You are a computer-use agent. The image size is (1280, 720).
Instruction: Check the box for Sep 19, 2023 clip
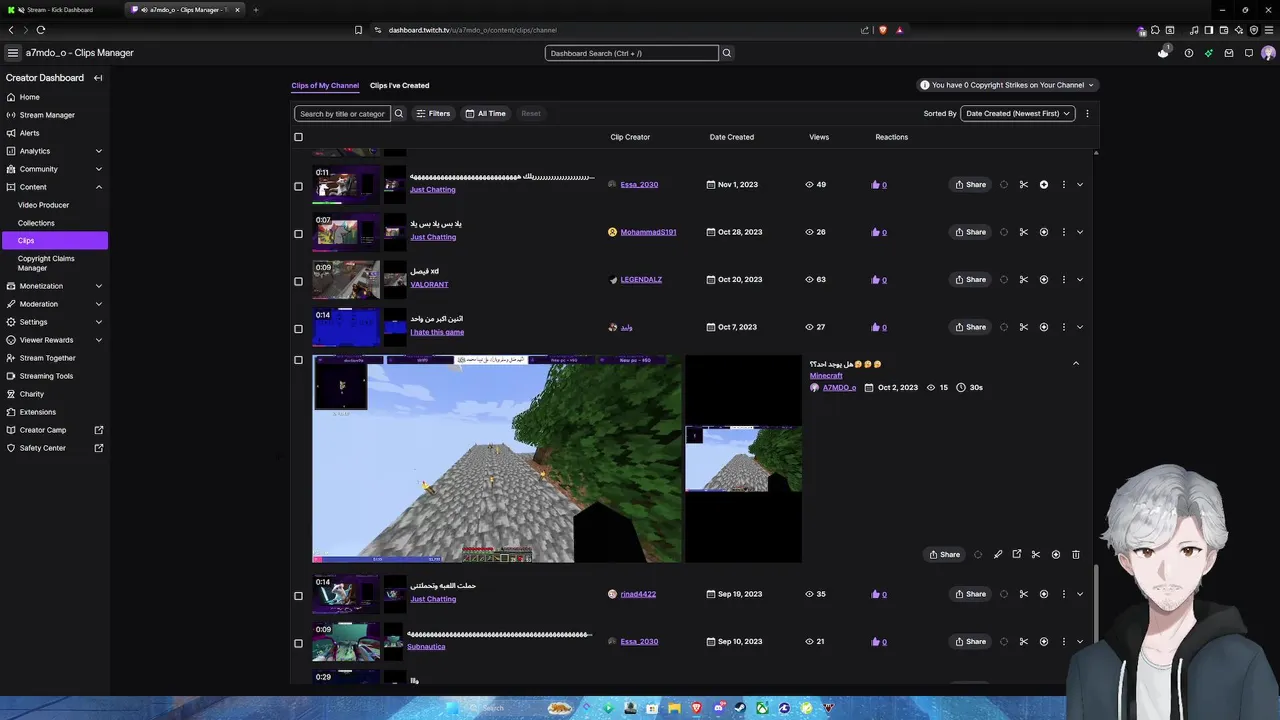click(298, 596)
